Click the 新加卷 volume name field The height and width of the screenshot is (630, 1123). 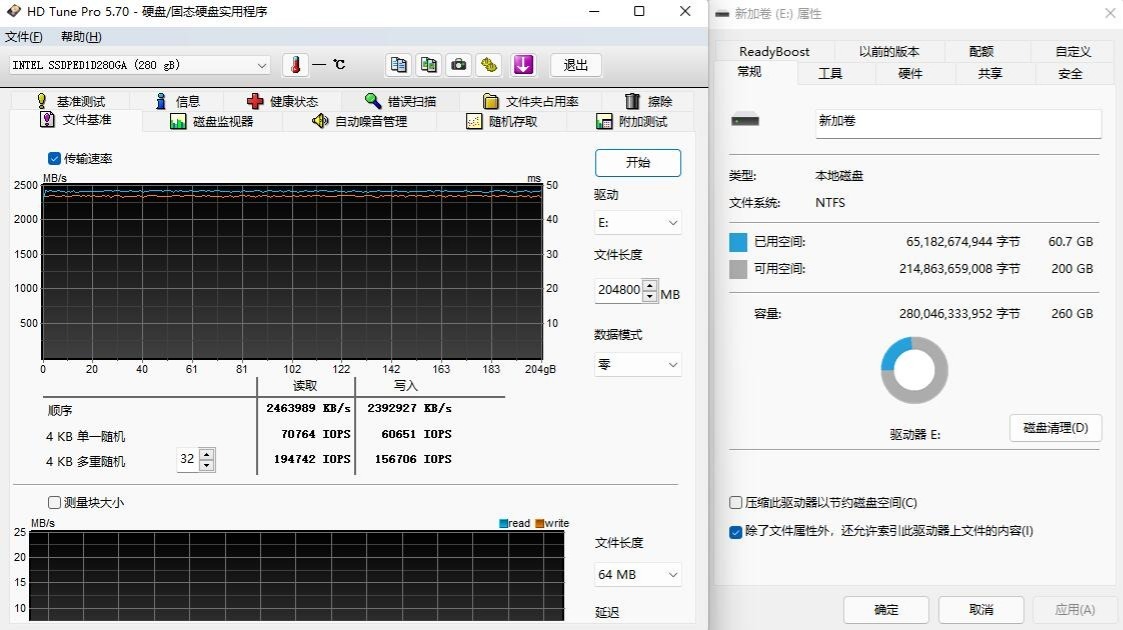point(957,122)
